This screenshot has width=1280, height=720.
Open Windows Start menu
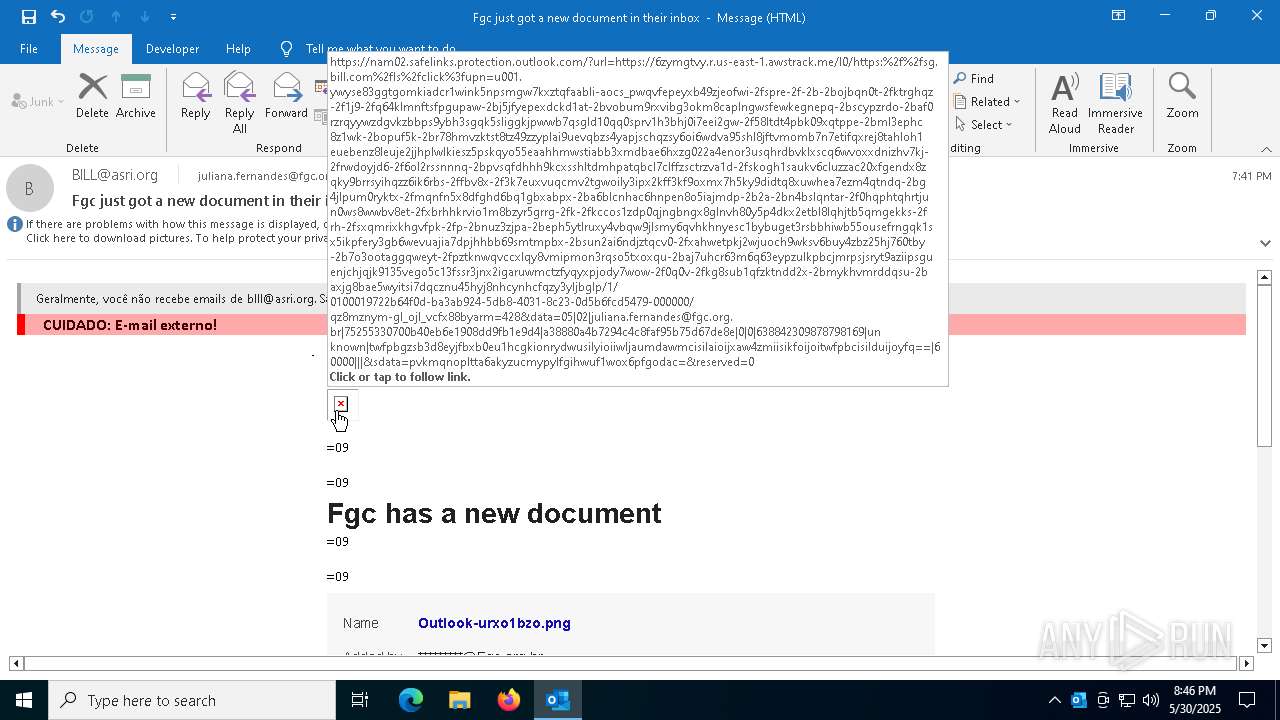tap(24, 700)
